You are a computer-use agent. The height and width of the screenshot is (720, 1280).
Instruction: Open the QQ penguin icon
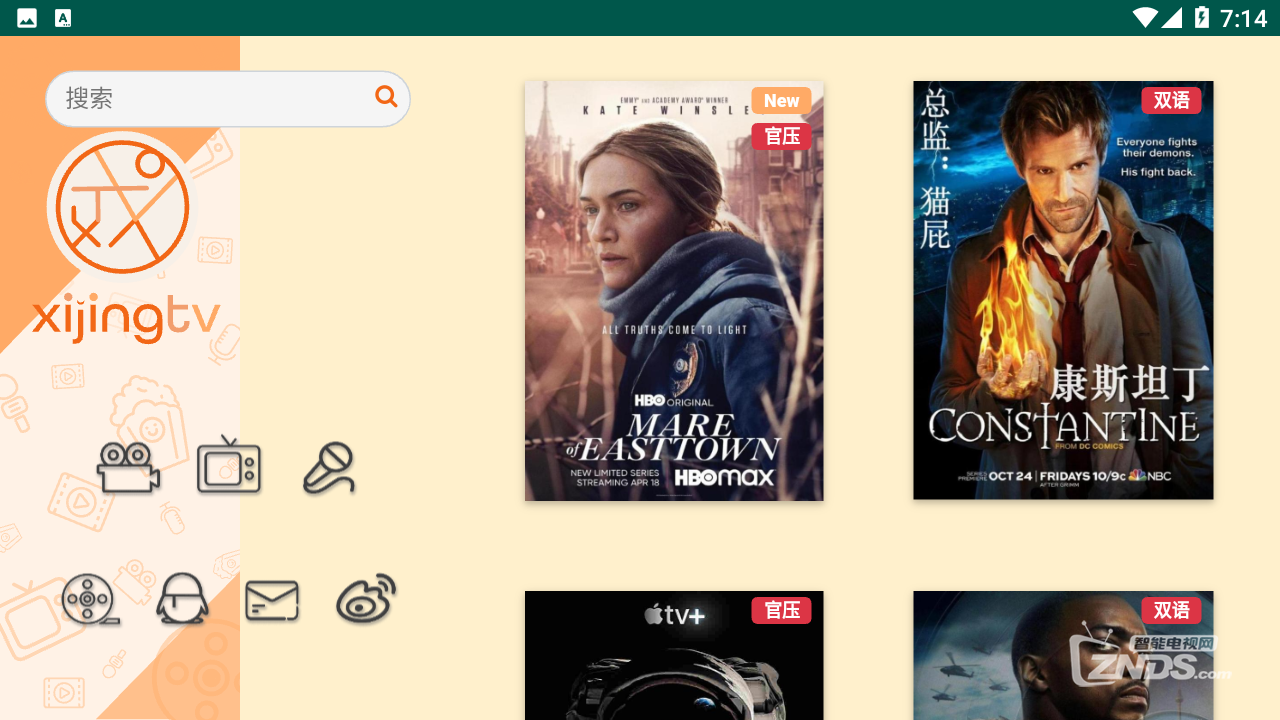(x=182, y=599)
